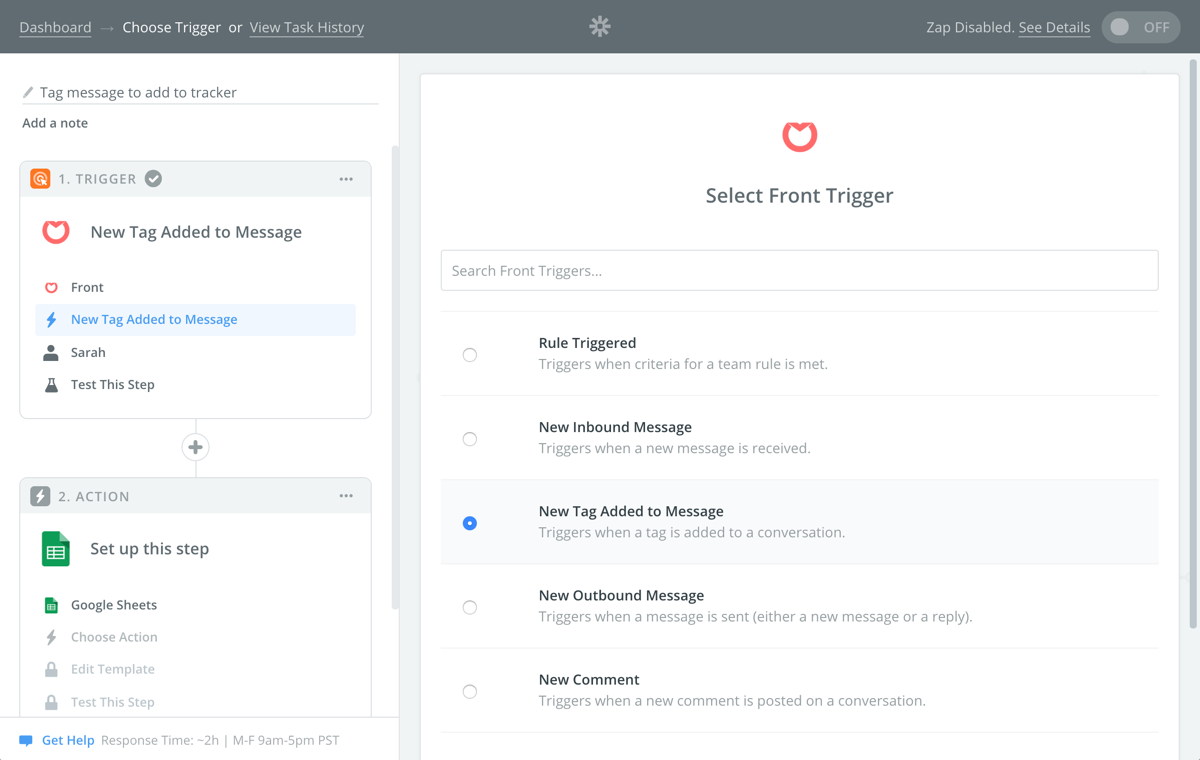Click the person icon next to Sarah

[51, 353]
